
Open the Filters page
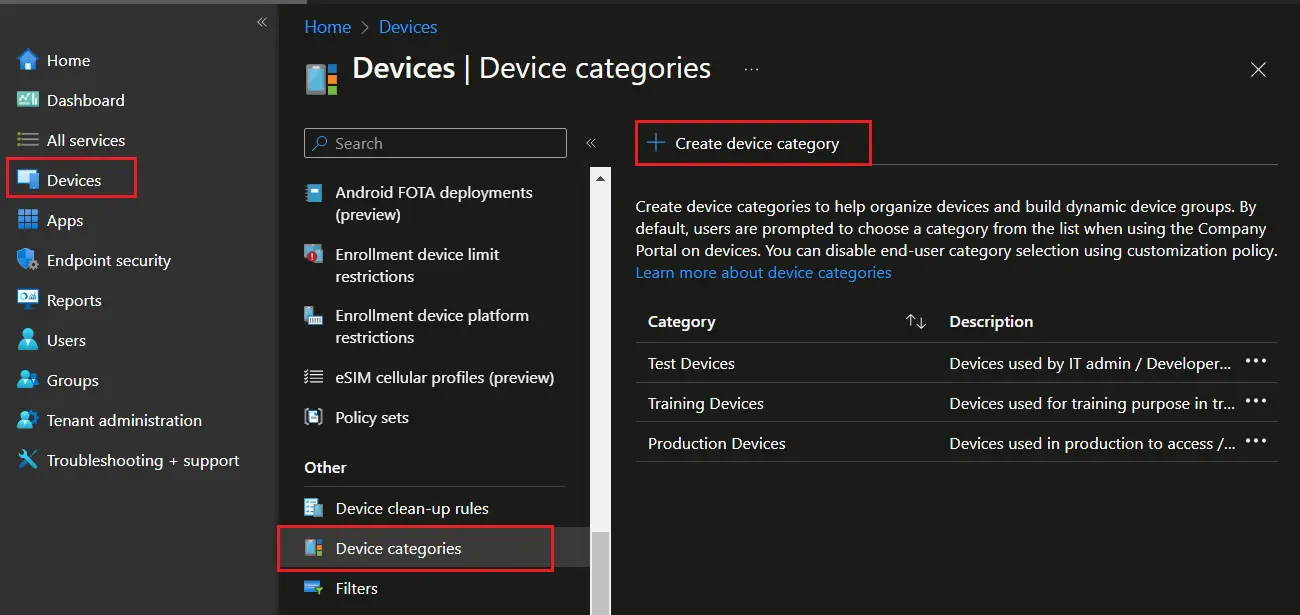coord(356,588)
